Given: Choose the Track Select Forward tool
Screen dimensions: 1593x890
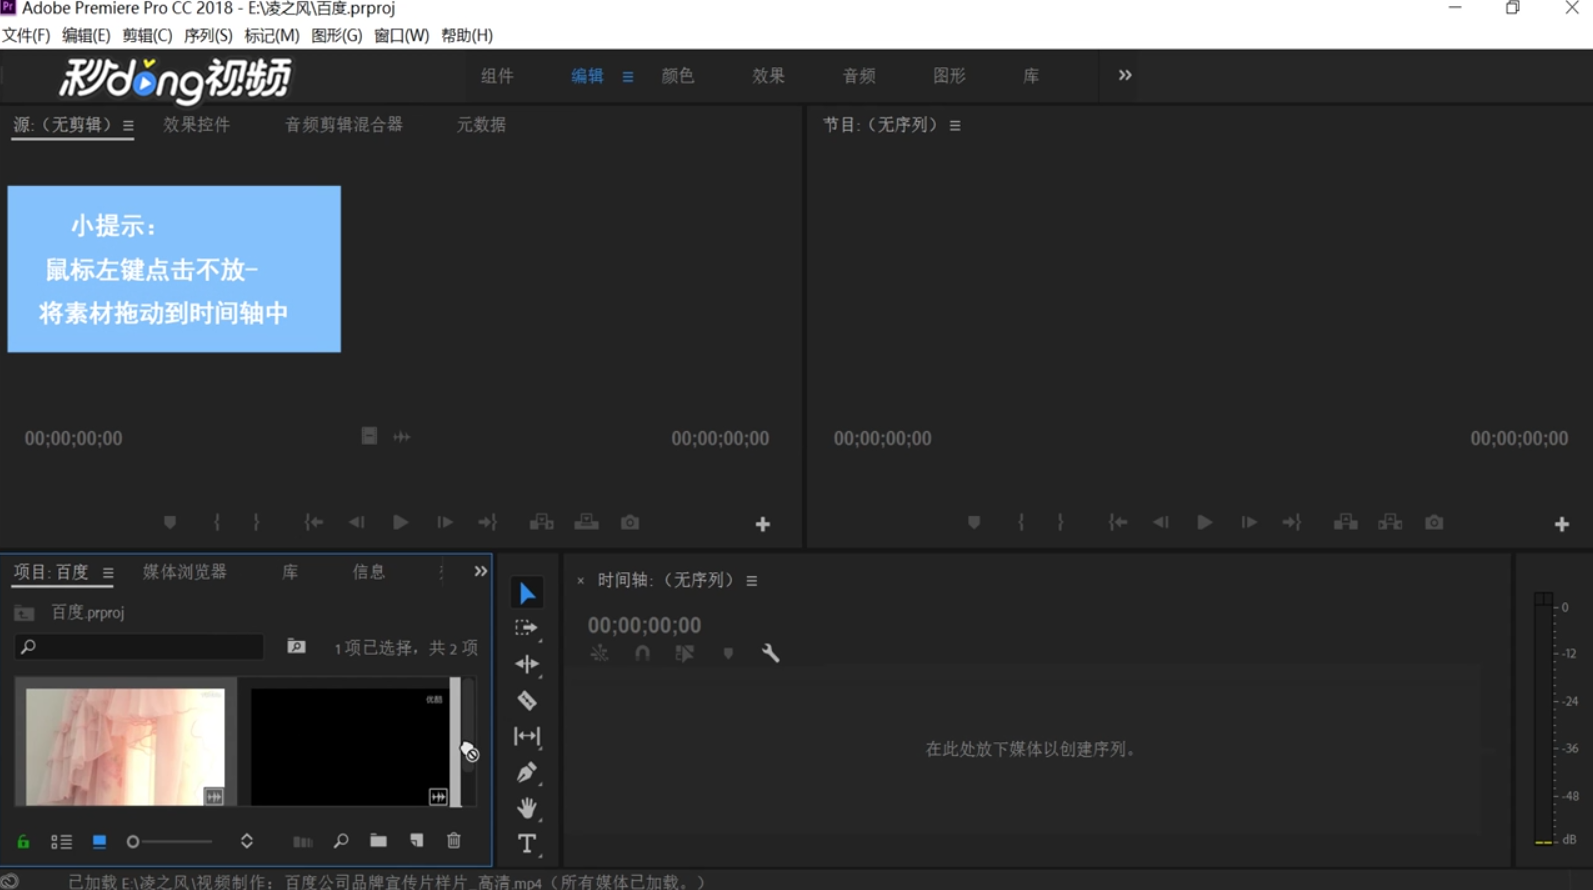Looking at the screenshot, I should (x=526, y=628).
